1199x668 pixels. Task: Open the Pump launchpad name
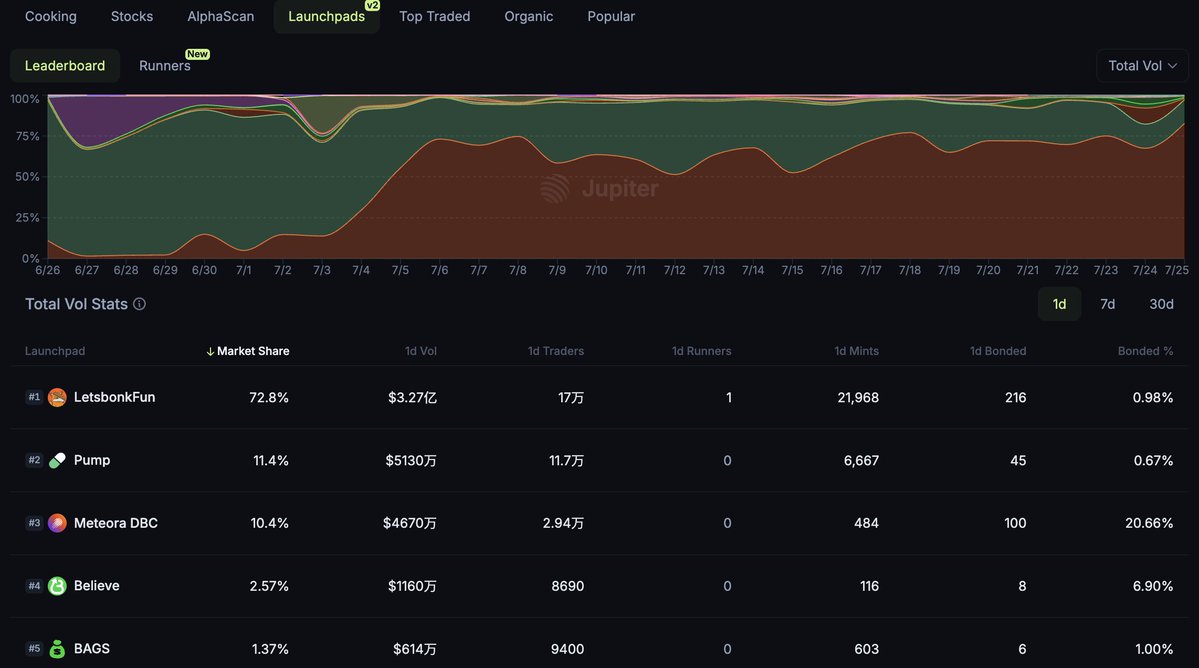click(92, 460)
